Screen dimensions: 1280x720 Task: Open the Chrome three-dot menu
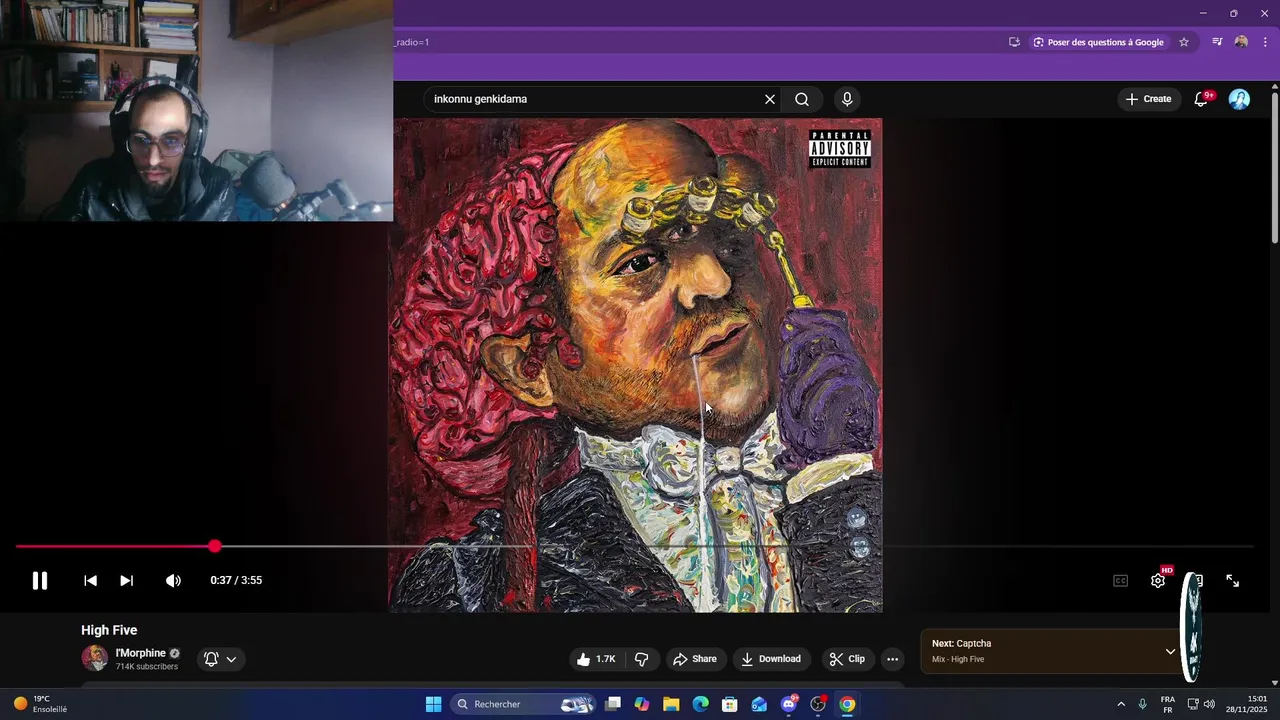pos(1265,42)
